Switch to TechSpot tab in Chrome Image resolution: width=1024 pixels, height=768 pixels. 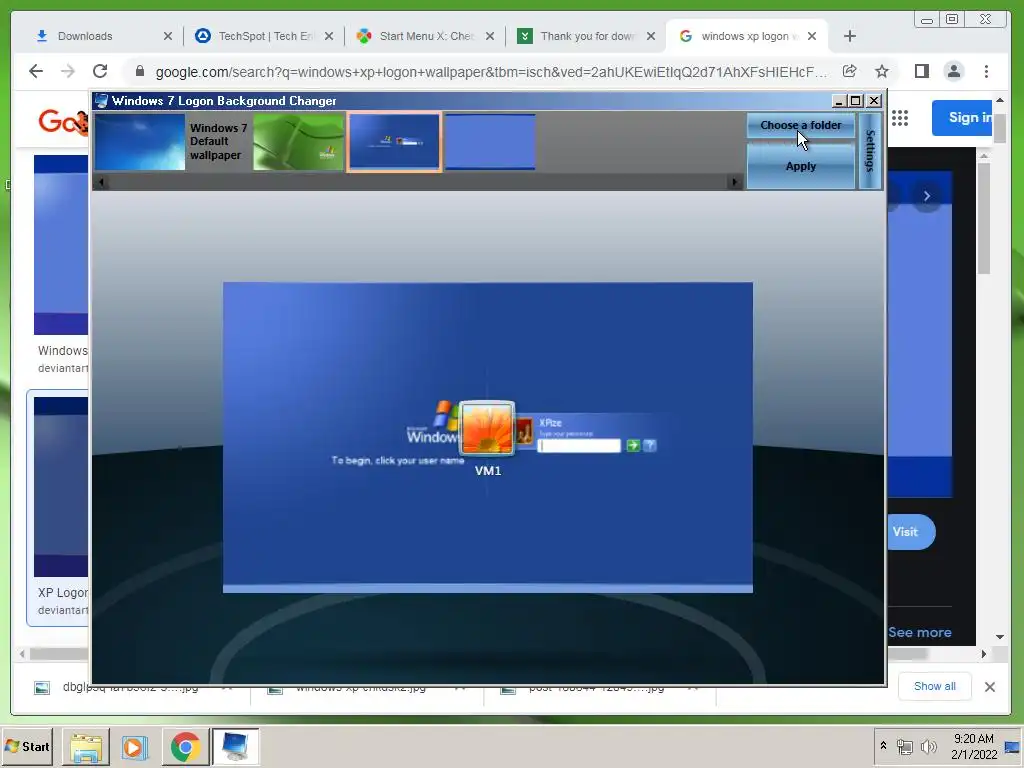266,36
